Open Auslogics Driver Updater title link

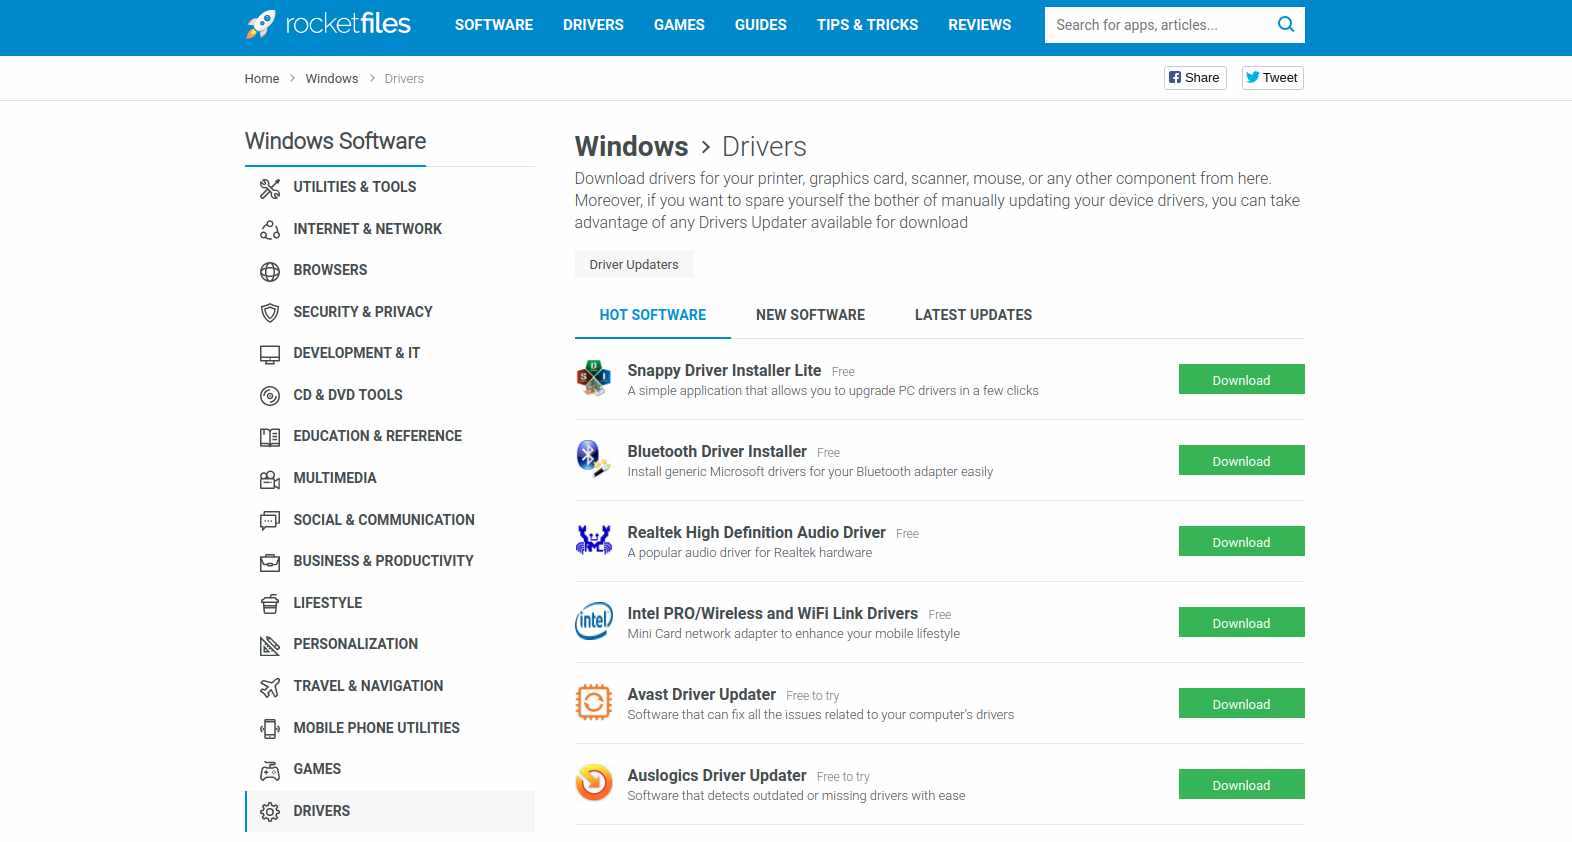point(717,776)
